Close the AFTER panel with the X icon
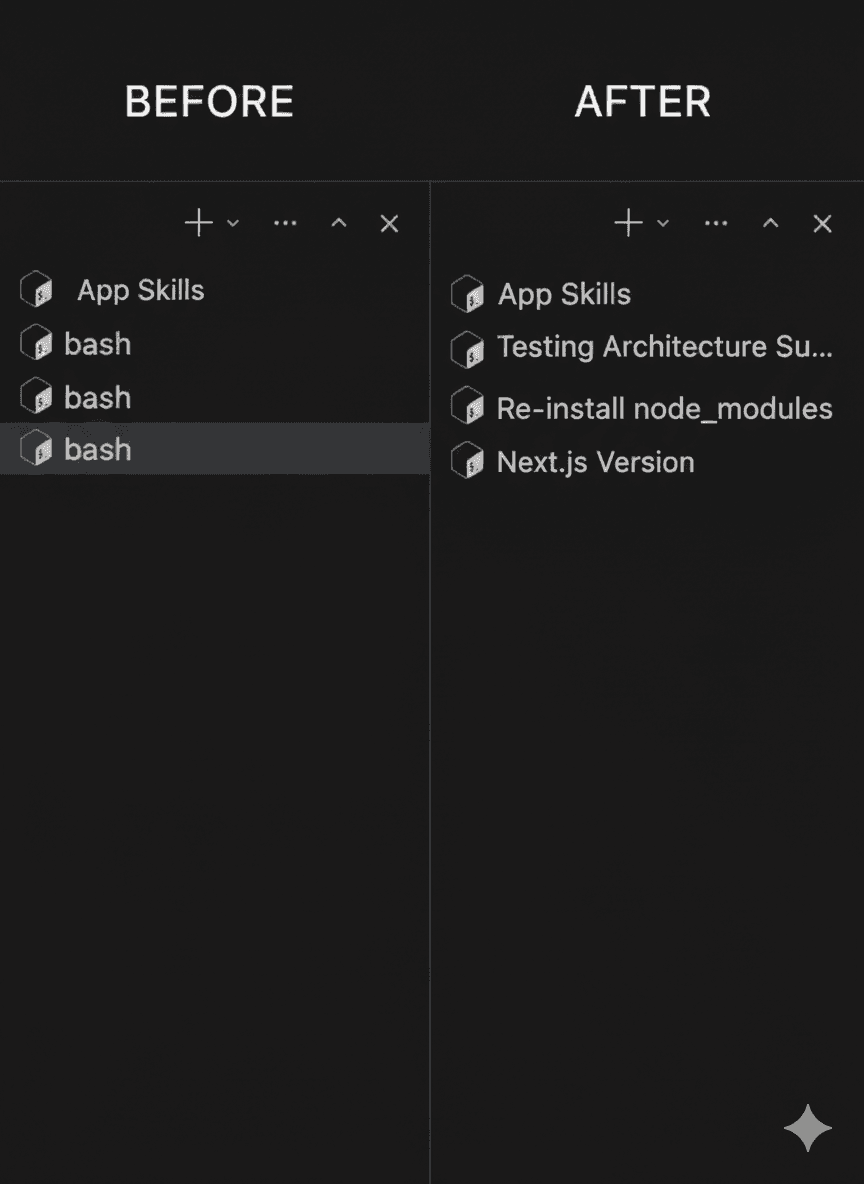This screenshot has height=1184, width=864. coord(821,223)
